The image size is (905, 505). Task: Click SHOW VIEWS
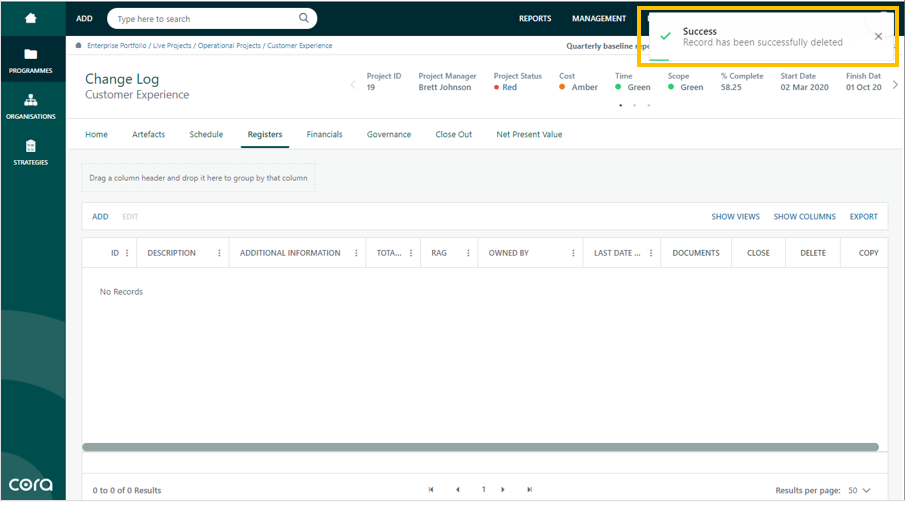735,216
